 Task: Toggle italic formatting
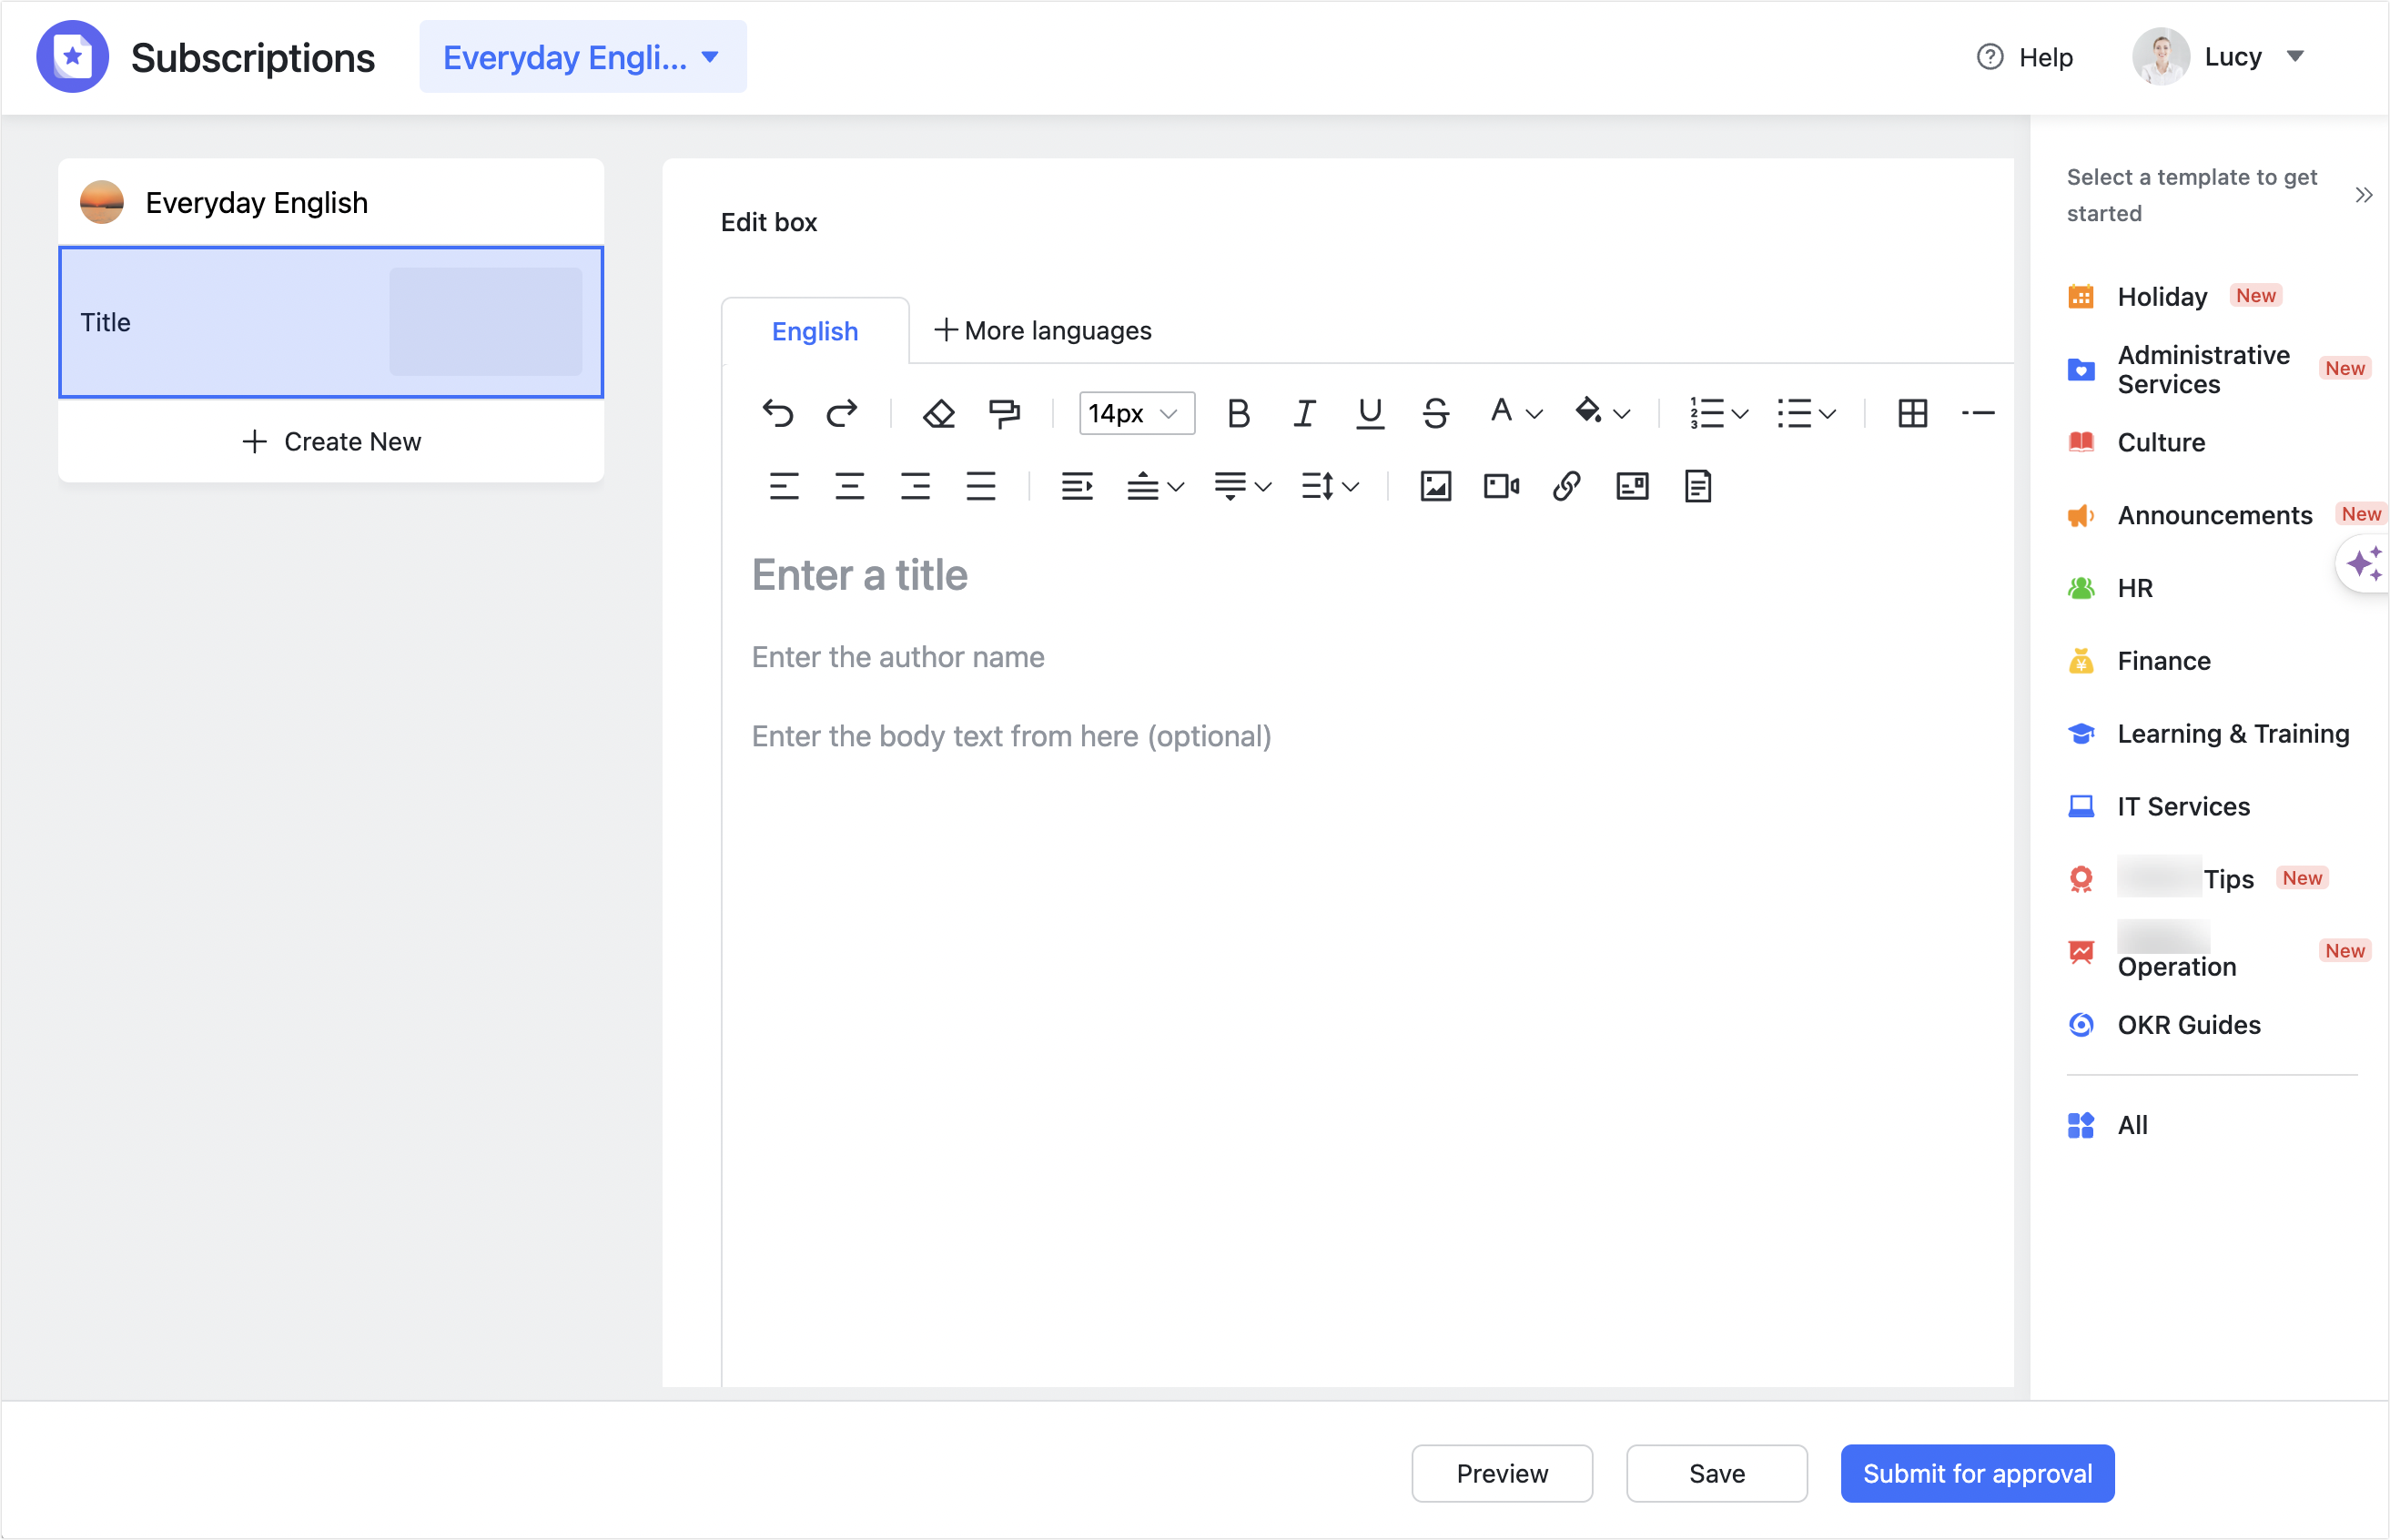(1304, 413)
